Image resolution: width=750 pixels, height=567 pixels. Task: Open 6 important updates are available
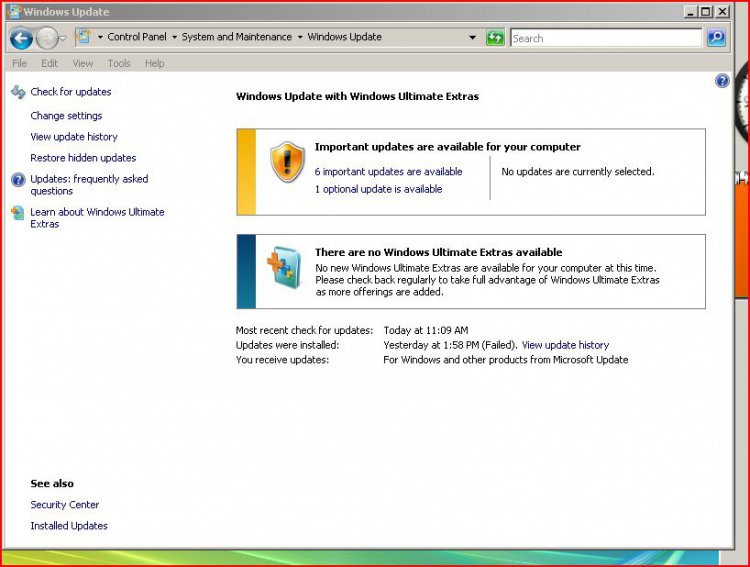[388, 172]
